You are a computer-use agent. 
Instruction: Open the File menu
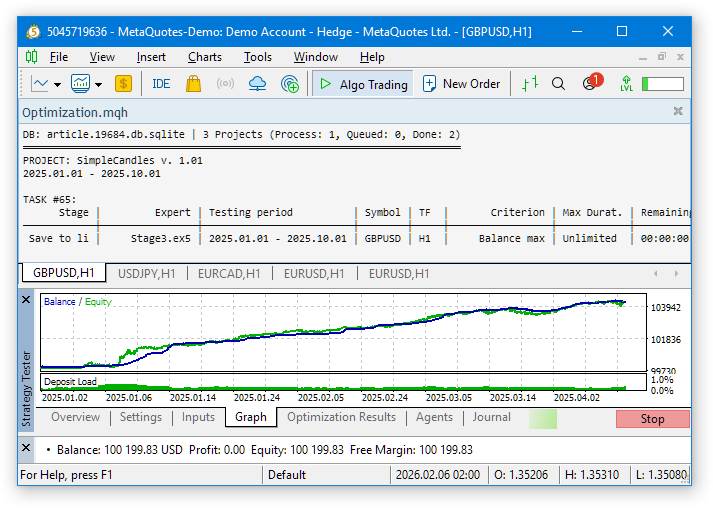(59, 57)
